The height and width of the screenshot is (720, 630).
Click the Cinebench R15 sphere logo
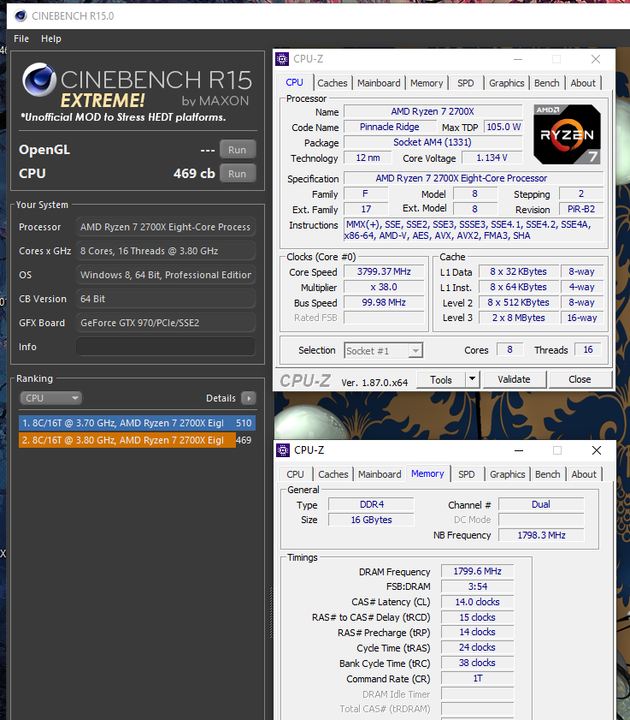coord(39,79)
